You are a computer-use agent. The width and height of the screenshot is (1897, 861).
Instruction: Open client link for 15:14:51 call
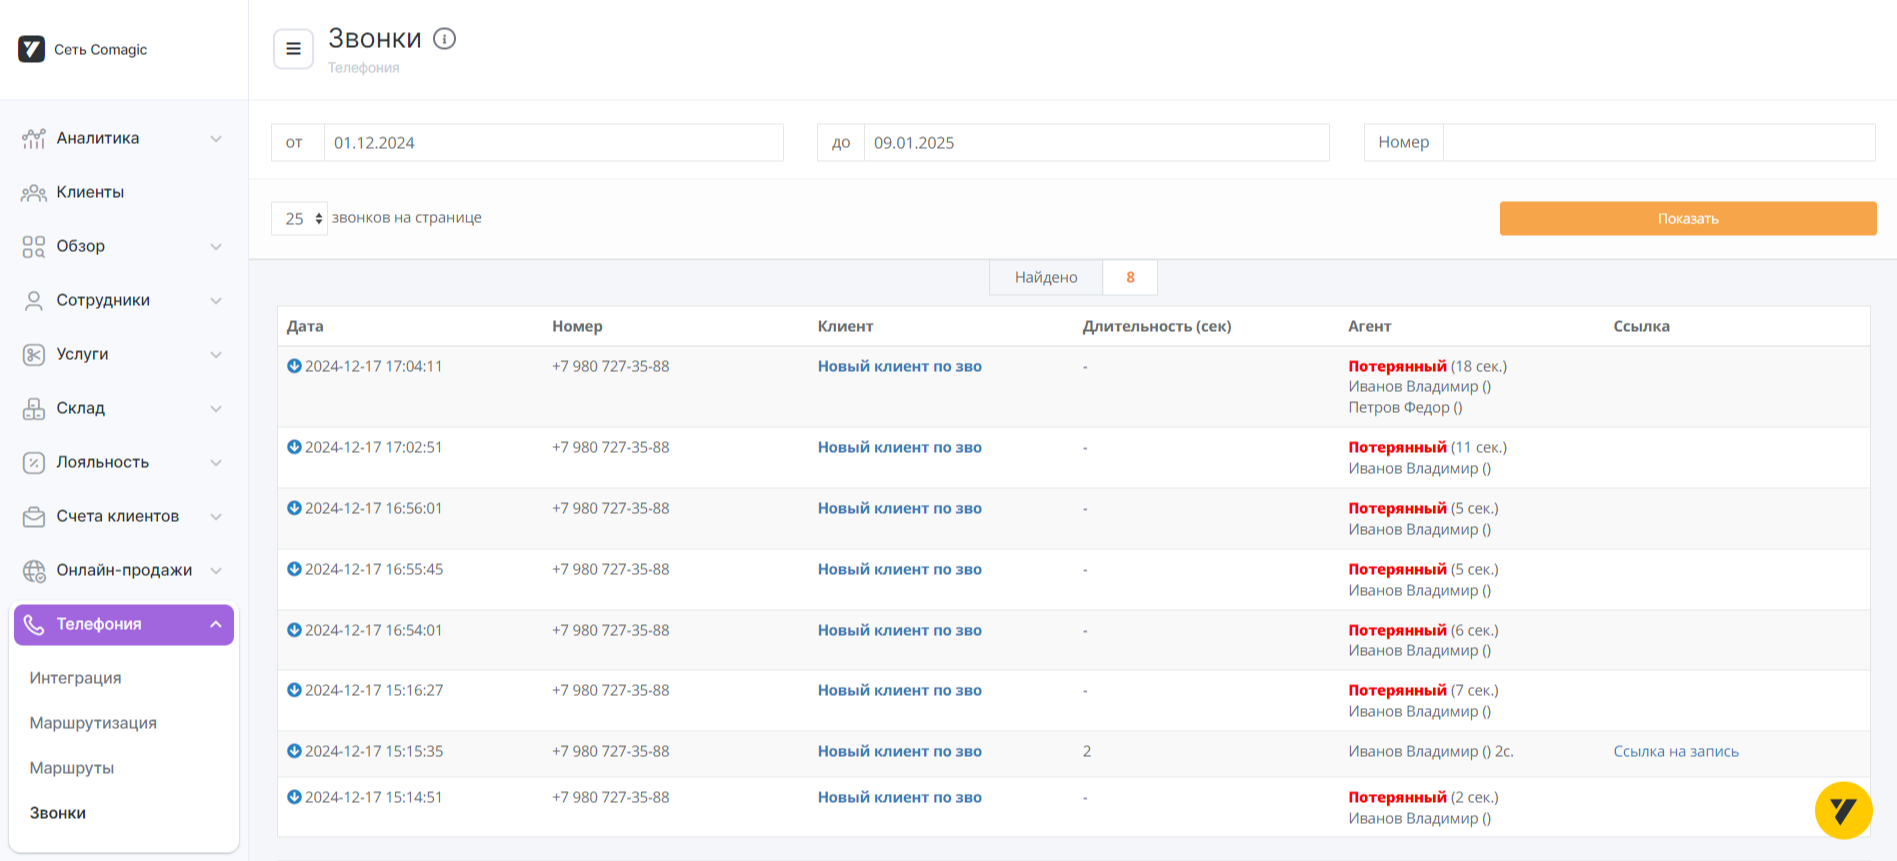pos(900,797)
